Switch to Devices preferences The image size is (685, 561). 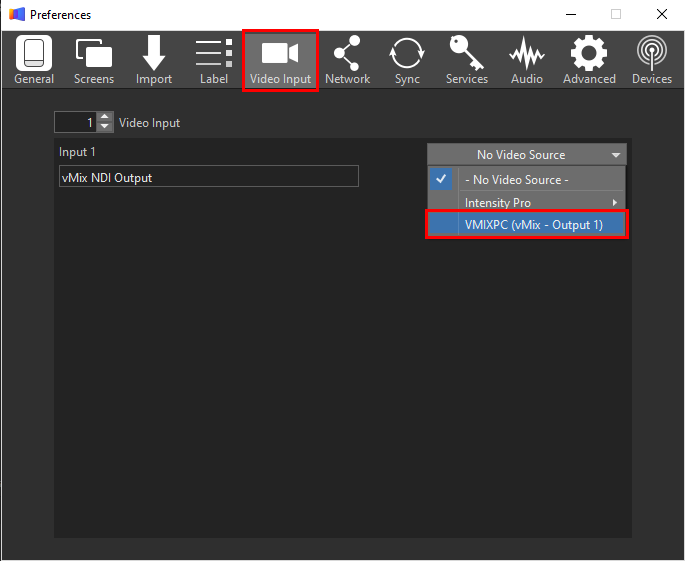[x=652, y=60]
